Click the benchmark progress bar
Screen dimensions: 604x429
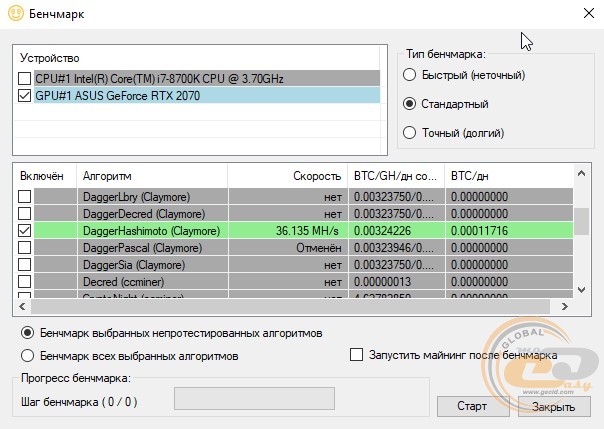coord(254,399)
